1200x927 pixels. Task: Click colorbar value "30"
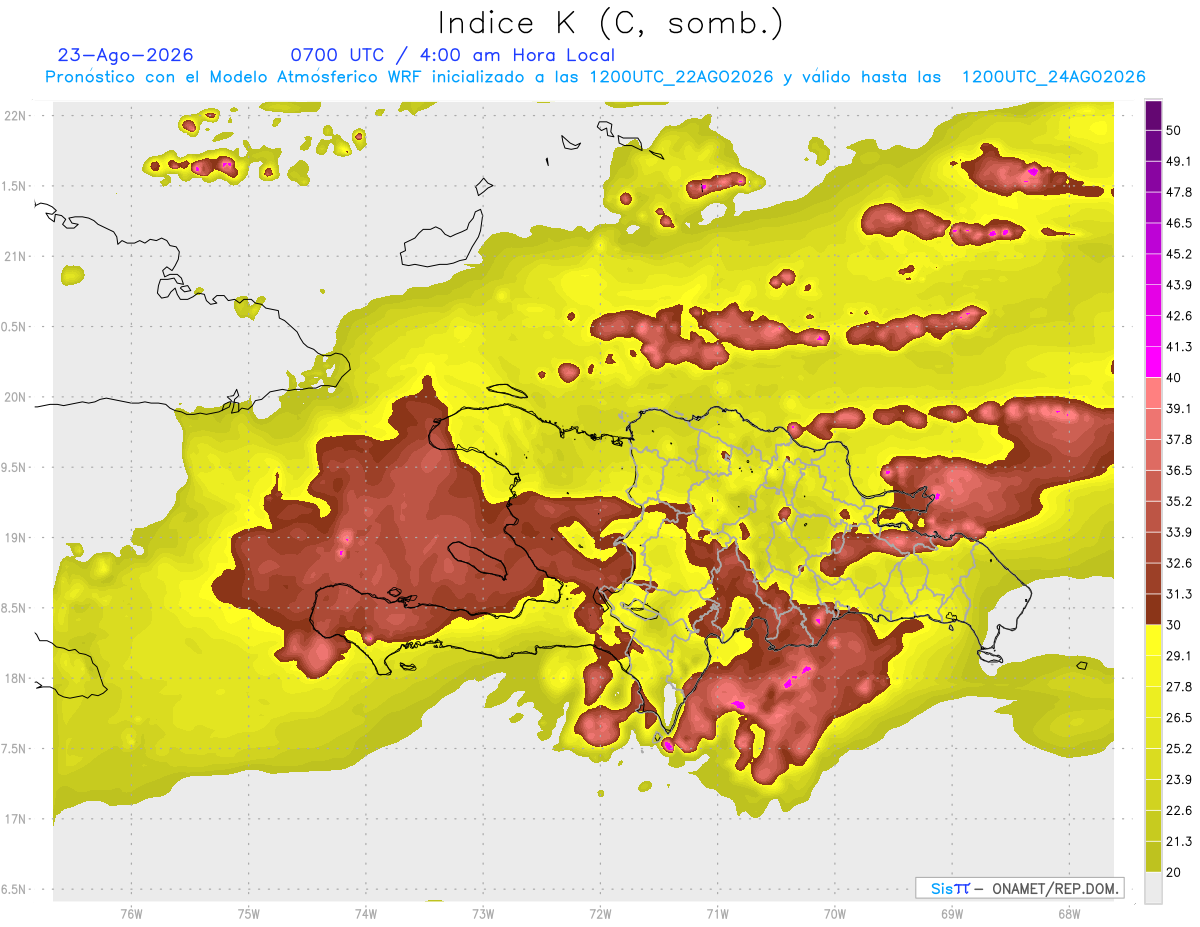1175,625
